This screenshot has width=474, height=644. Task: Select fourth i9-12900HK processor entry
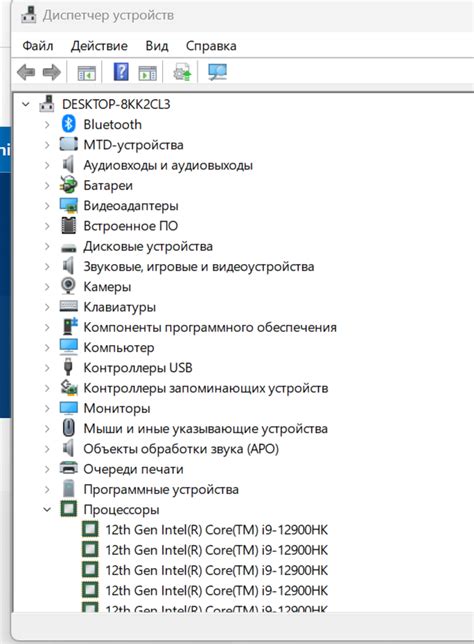[x=216, y=591]
